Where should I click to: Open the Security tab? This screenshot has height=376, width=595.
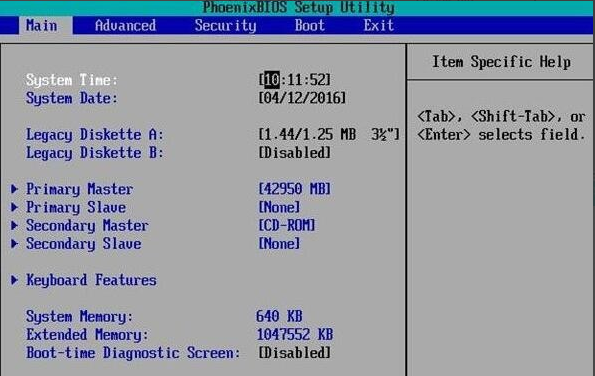pyautogui.click(x=225, y=26)
